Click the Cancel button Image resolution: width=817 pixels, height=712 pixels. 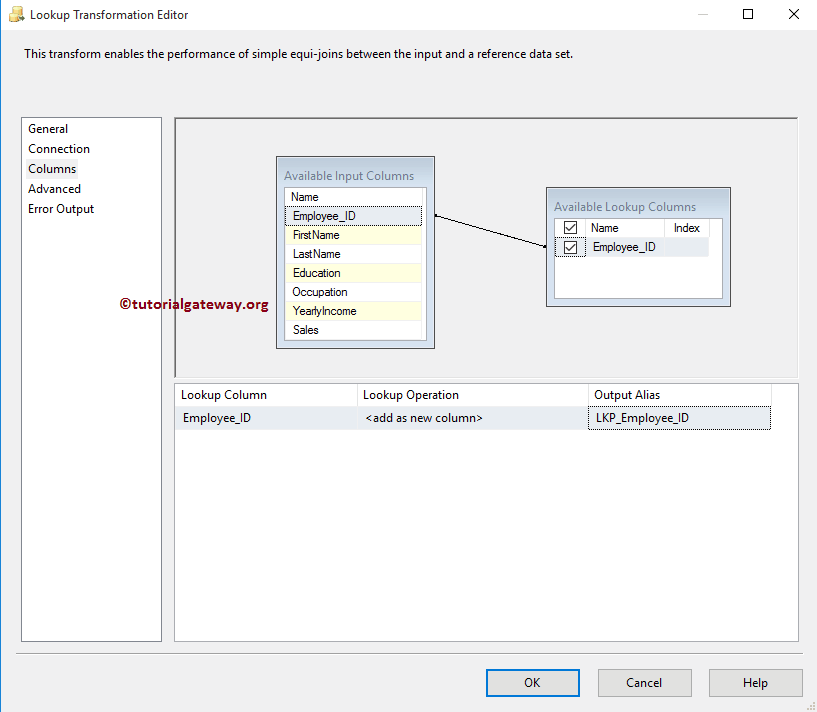click(x=644, y=682)
